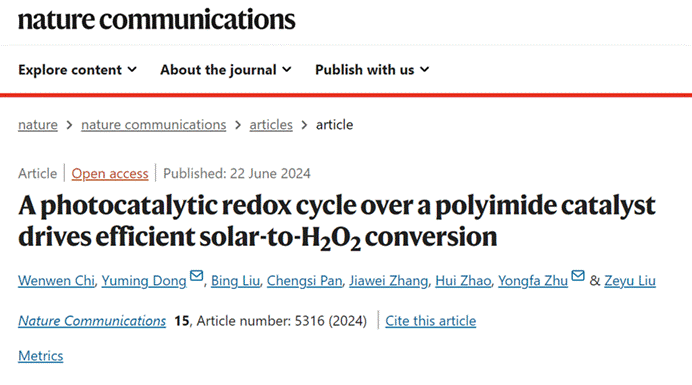This screenshot has height=385, width=692.
Task: Open the italic Nature Communications journal link
Action: pos(92,321)
